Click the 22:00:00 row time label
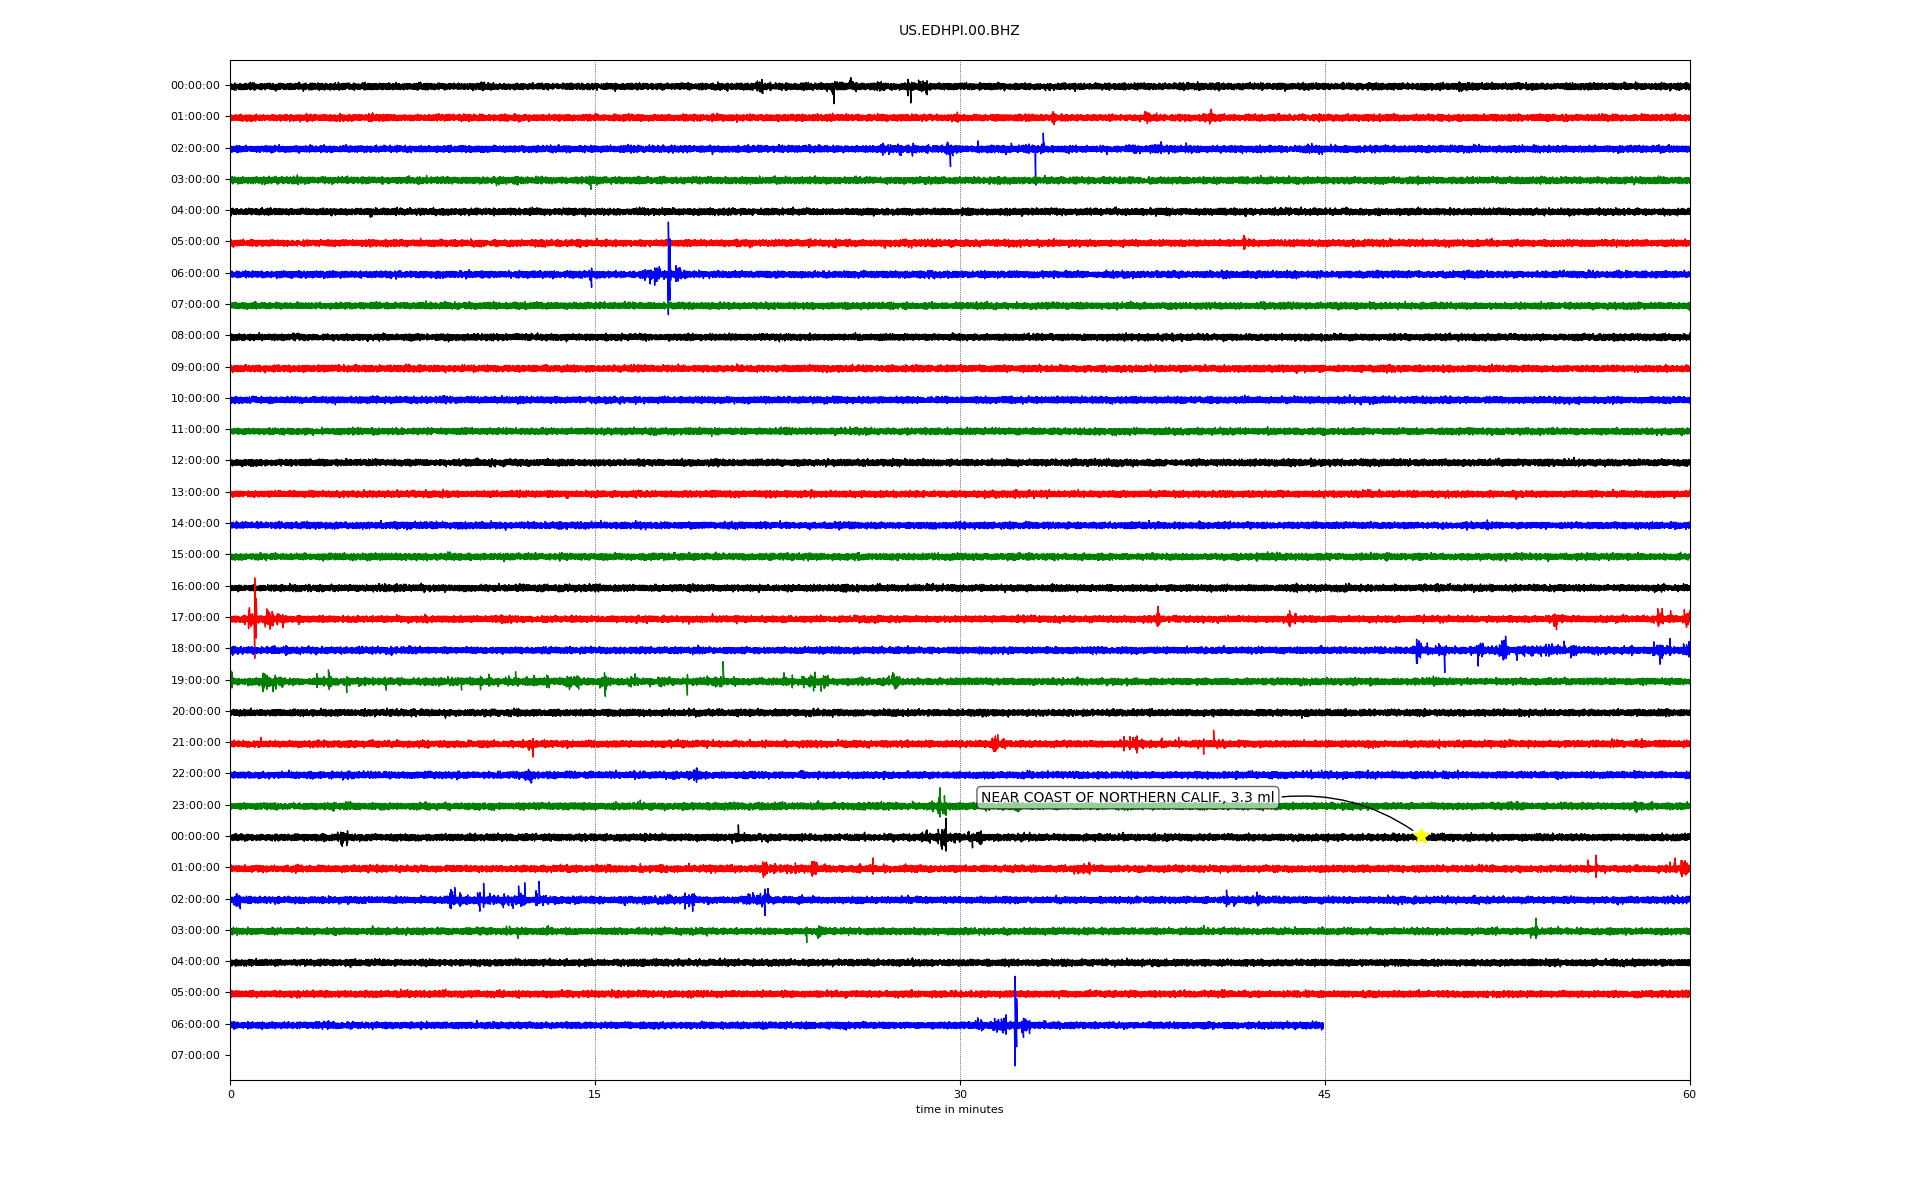The width and height of the screenshot is (1920, 1200). pyautogui.click(x=195, y=774)
